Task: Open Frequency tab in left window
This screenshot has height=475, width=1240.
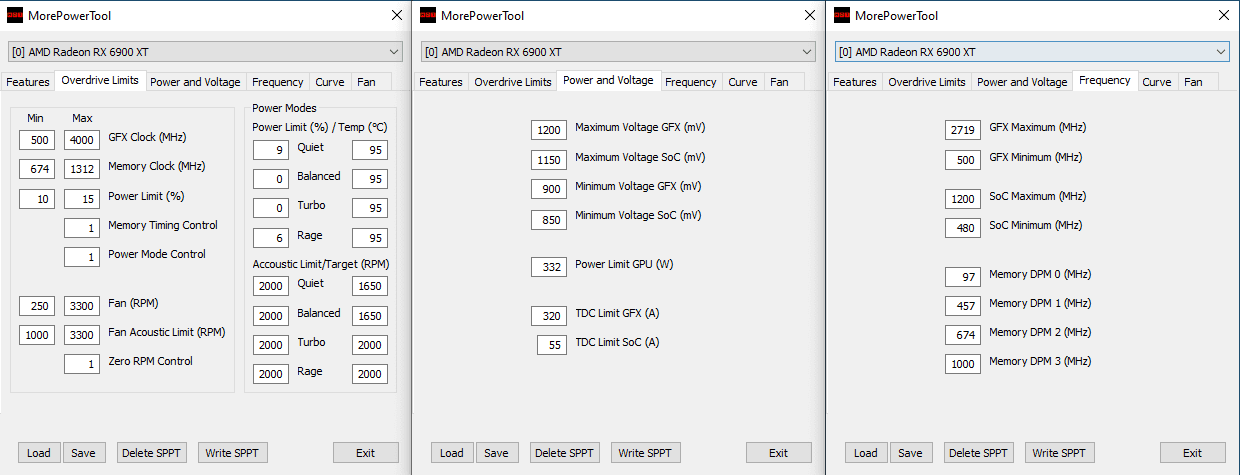Action: point(278,82)
